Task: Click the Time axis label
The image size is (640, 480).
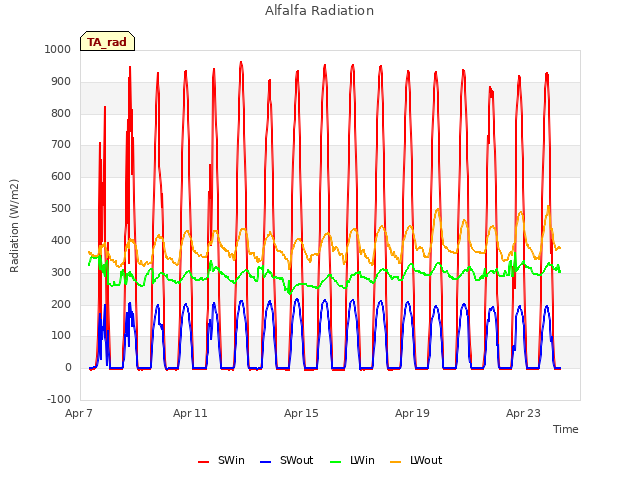Action: 566,429
